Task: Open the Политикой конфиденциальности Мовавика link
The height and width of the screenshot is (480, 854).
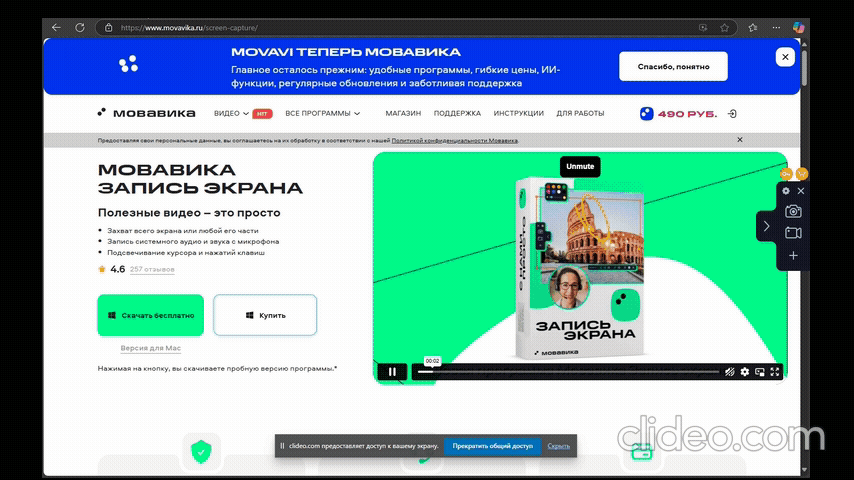Action: click(x=454, y=141)
